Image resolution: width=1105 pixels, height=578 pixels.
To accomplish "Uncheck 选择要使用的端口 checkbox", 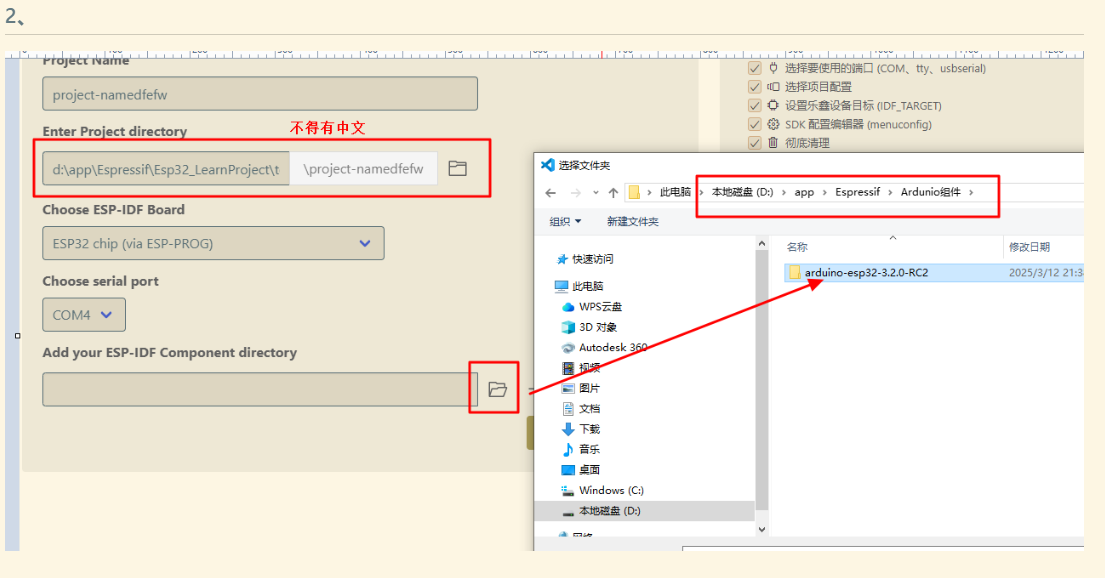I will coord(755,68).
